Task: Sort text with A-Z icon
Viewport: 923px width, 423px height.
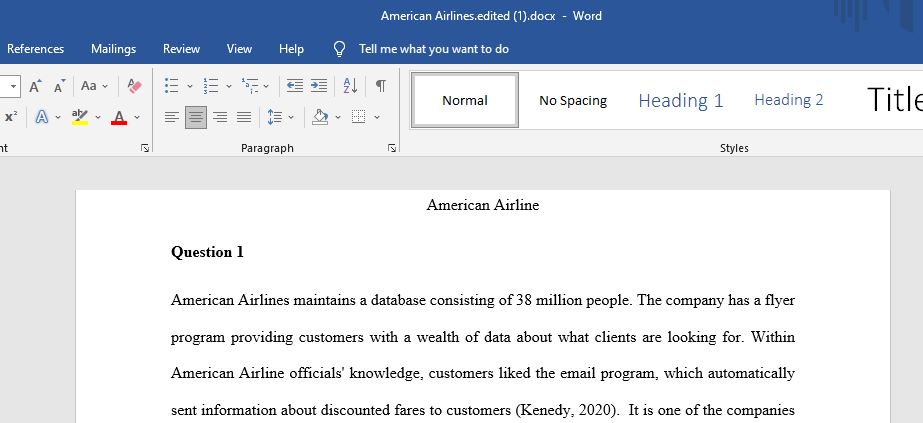Action: [x=350, y=86]
